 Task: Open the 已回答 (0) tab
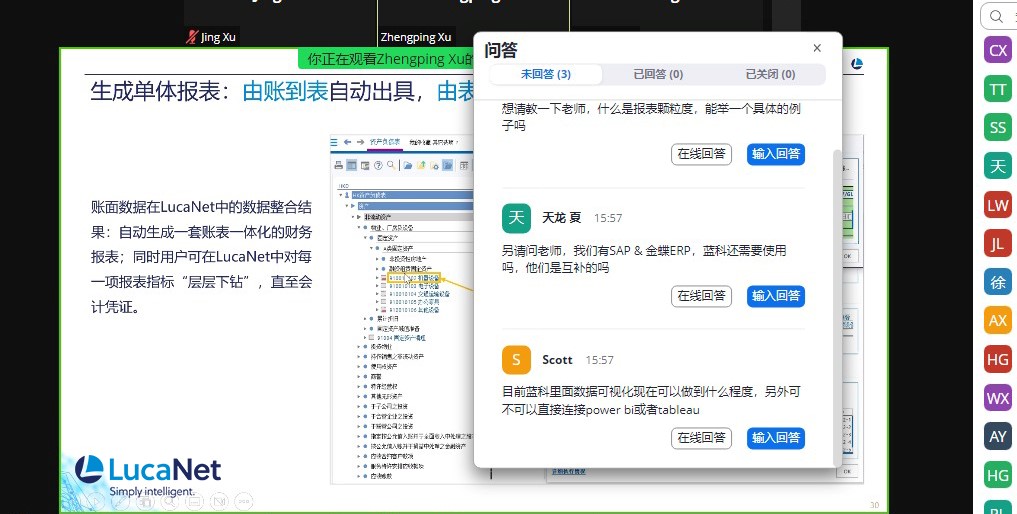point(658,74)
